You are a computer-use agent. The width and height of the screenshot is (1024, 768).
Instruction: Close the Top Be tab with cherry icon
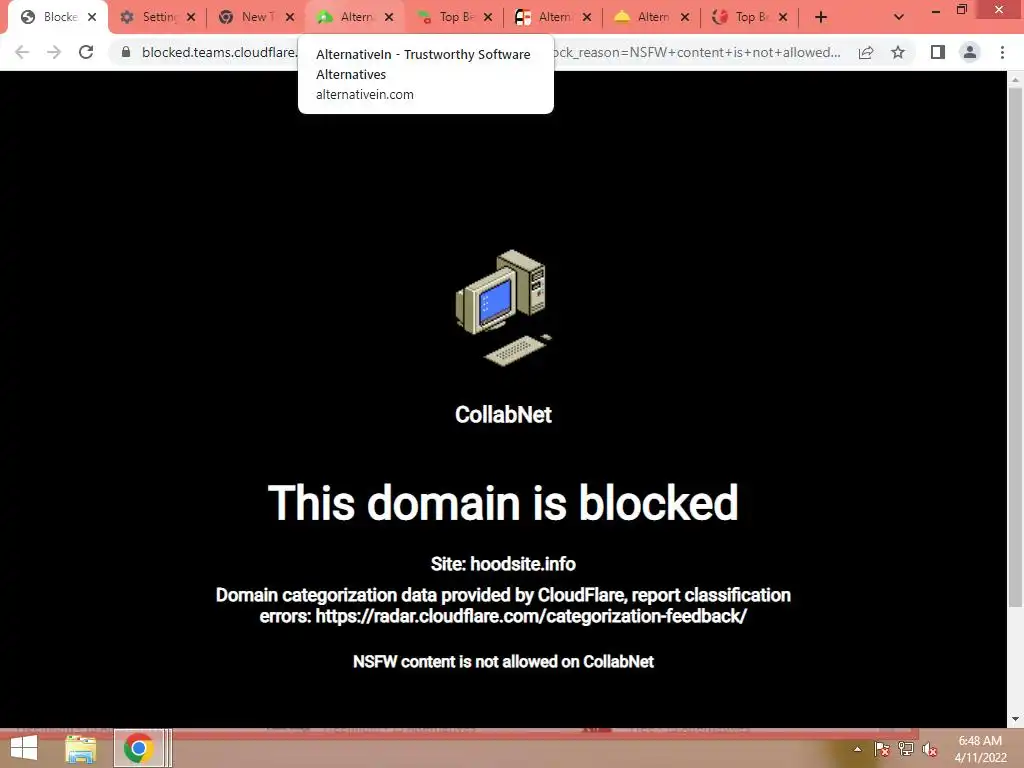point(488,17)
